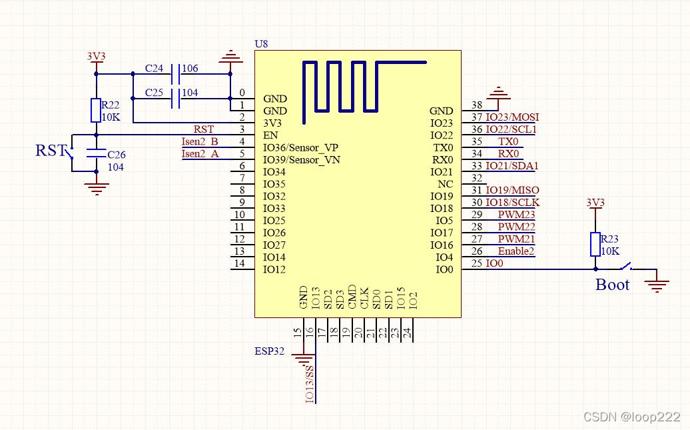The image size is (690, 430).
Task: Select the R22 resistor symbol
Action: point(96,110)
